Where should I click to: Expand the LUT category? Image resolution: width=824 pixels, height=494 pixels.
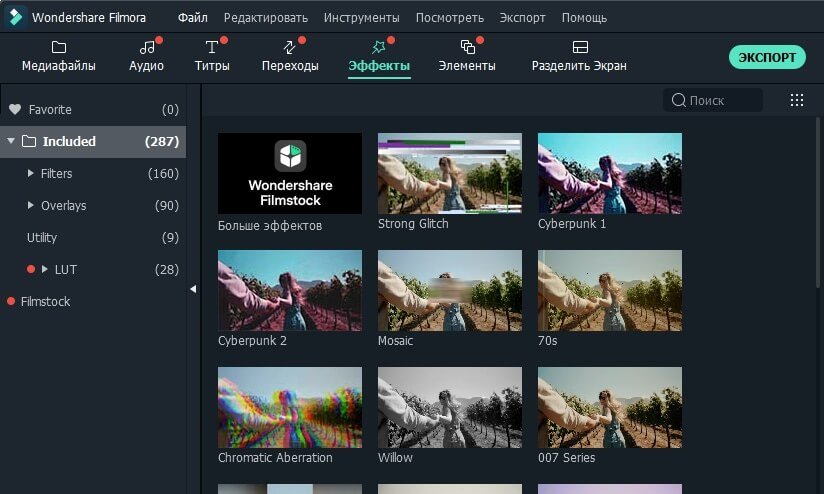pyautogui.click(x=45, y=269)
